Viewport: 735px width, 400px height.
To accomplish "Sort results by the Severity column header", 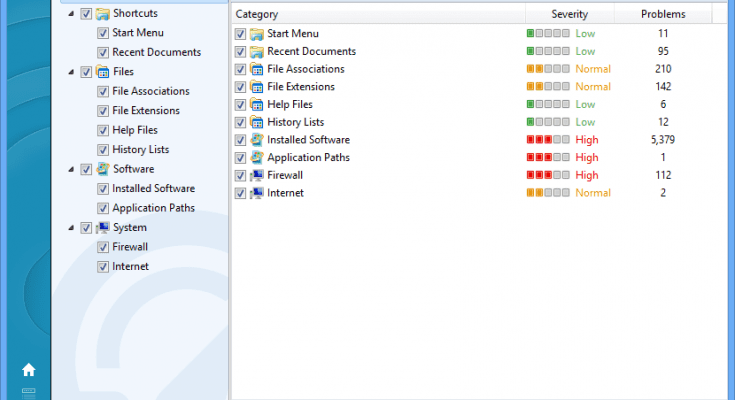I will coord(569,15).
